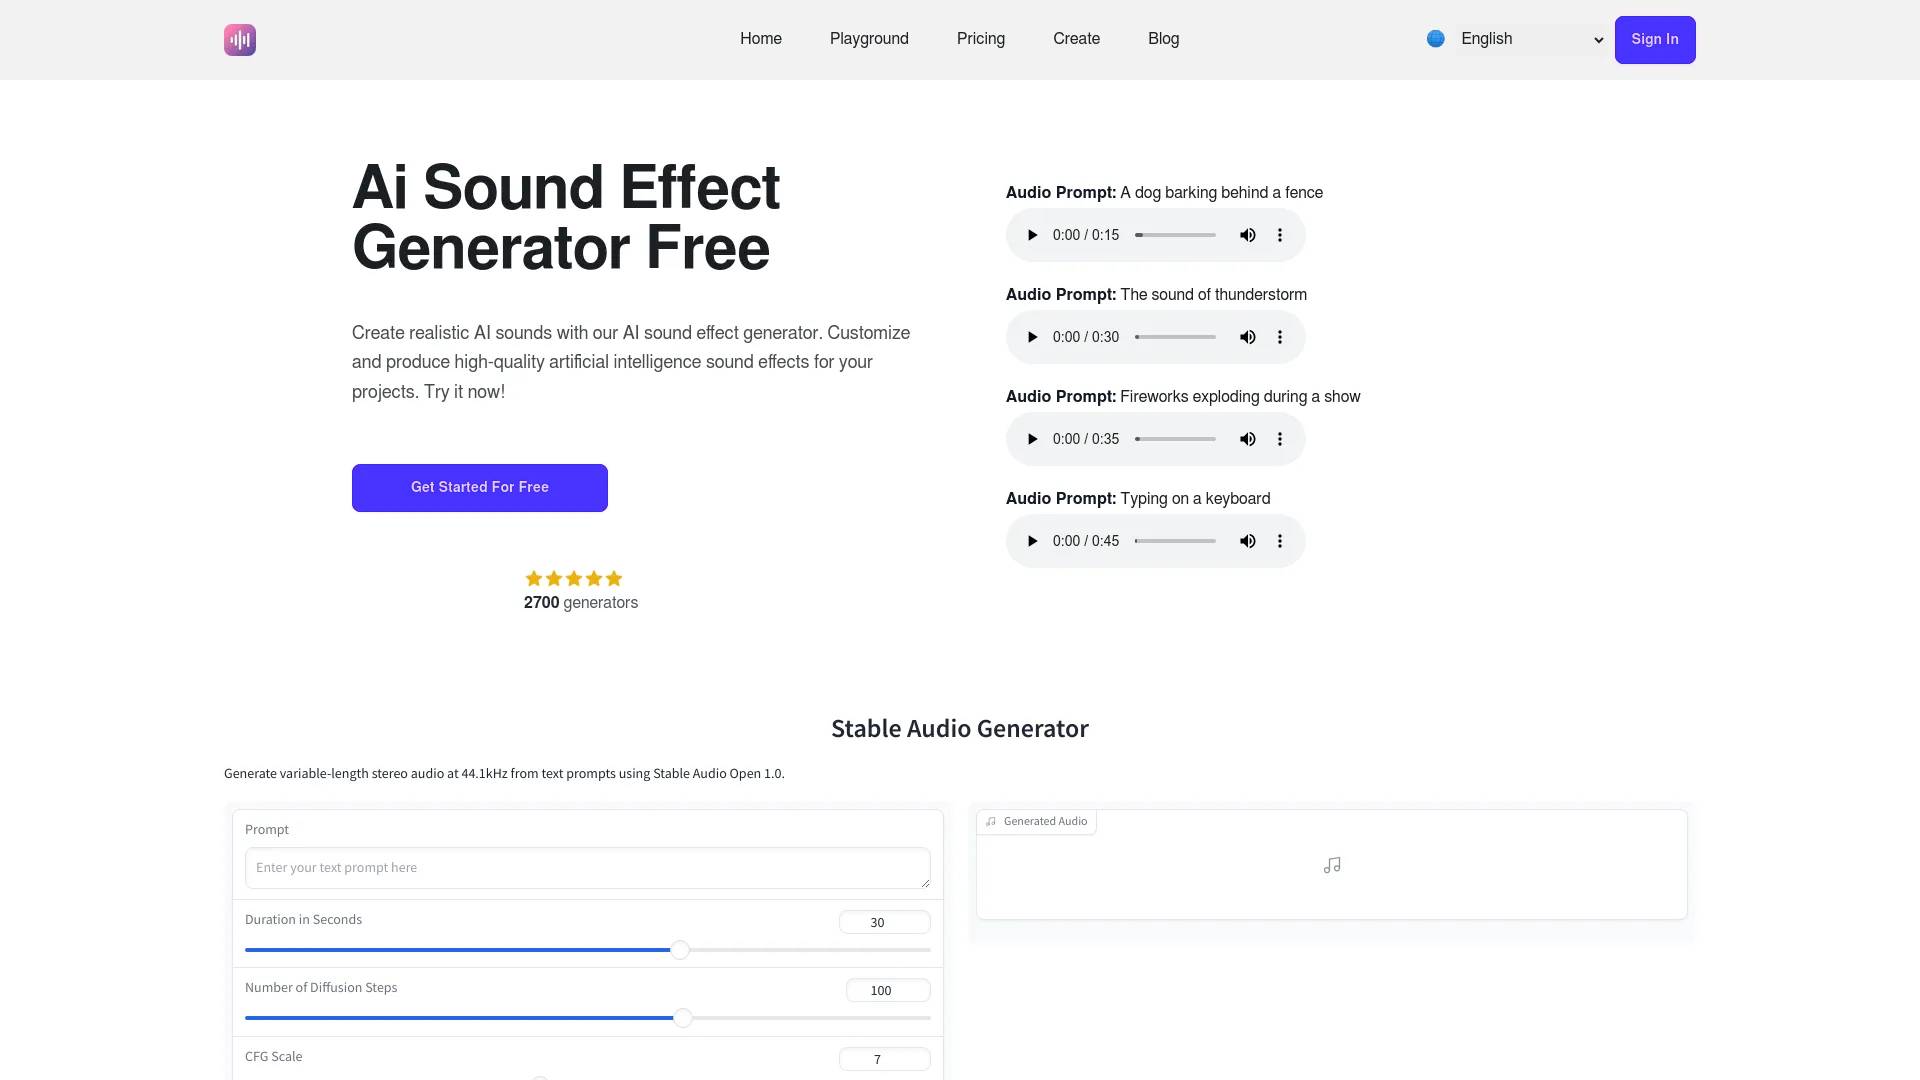Click the play button for fireworks audio
The width and height of the screenshot is (1920, 1080).
click(x=1033, y=439)
